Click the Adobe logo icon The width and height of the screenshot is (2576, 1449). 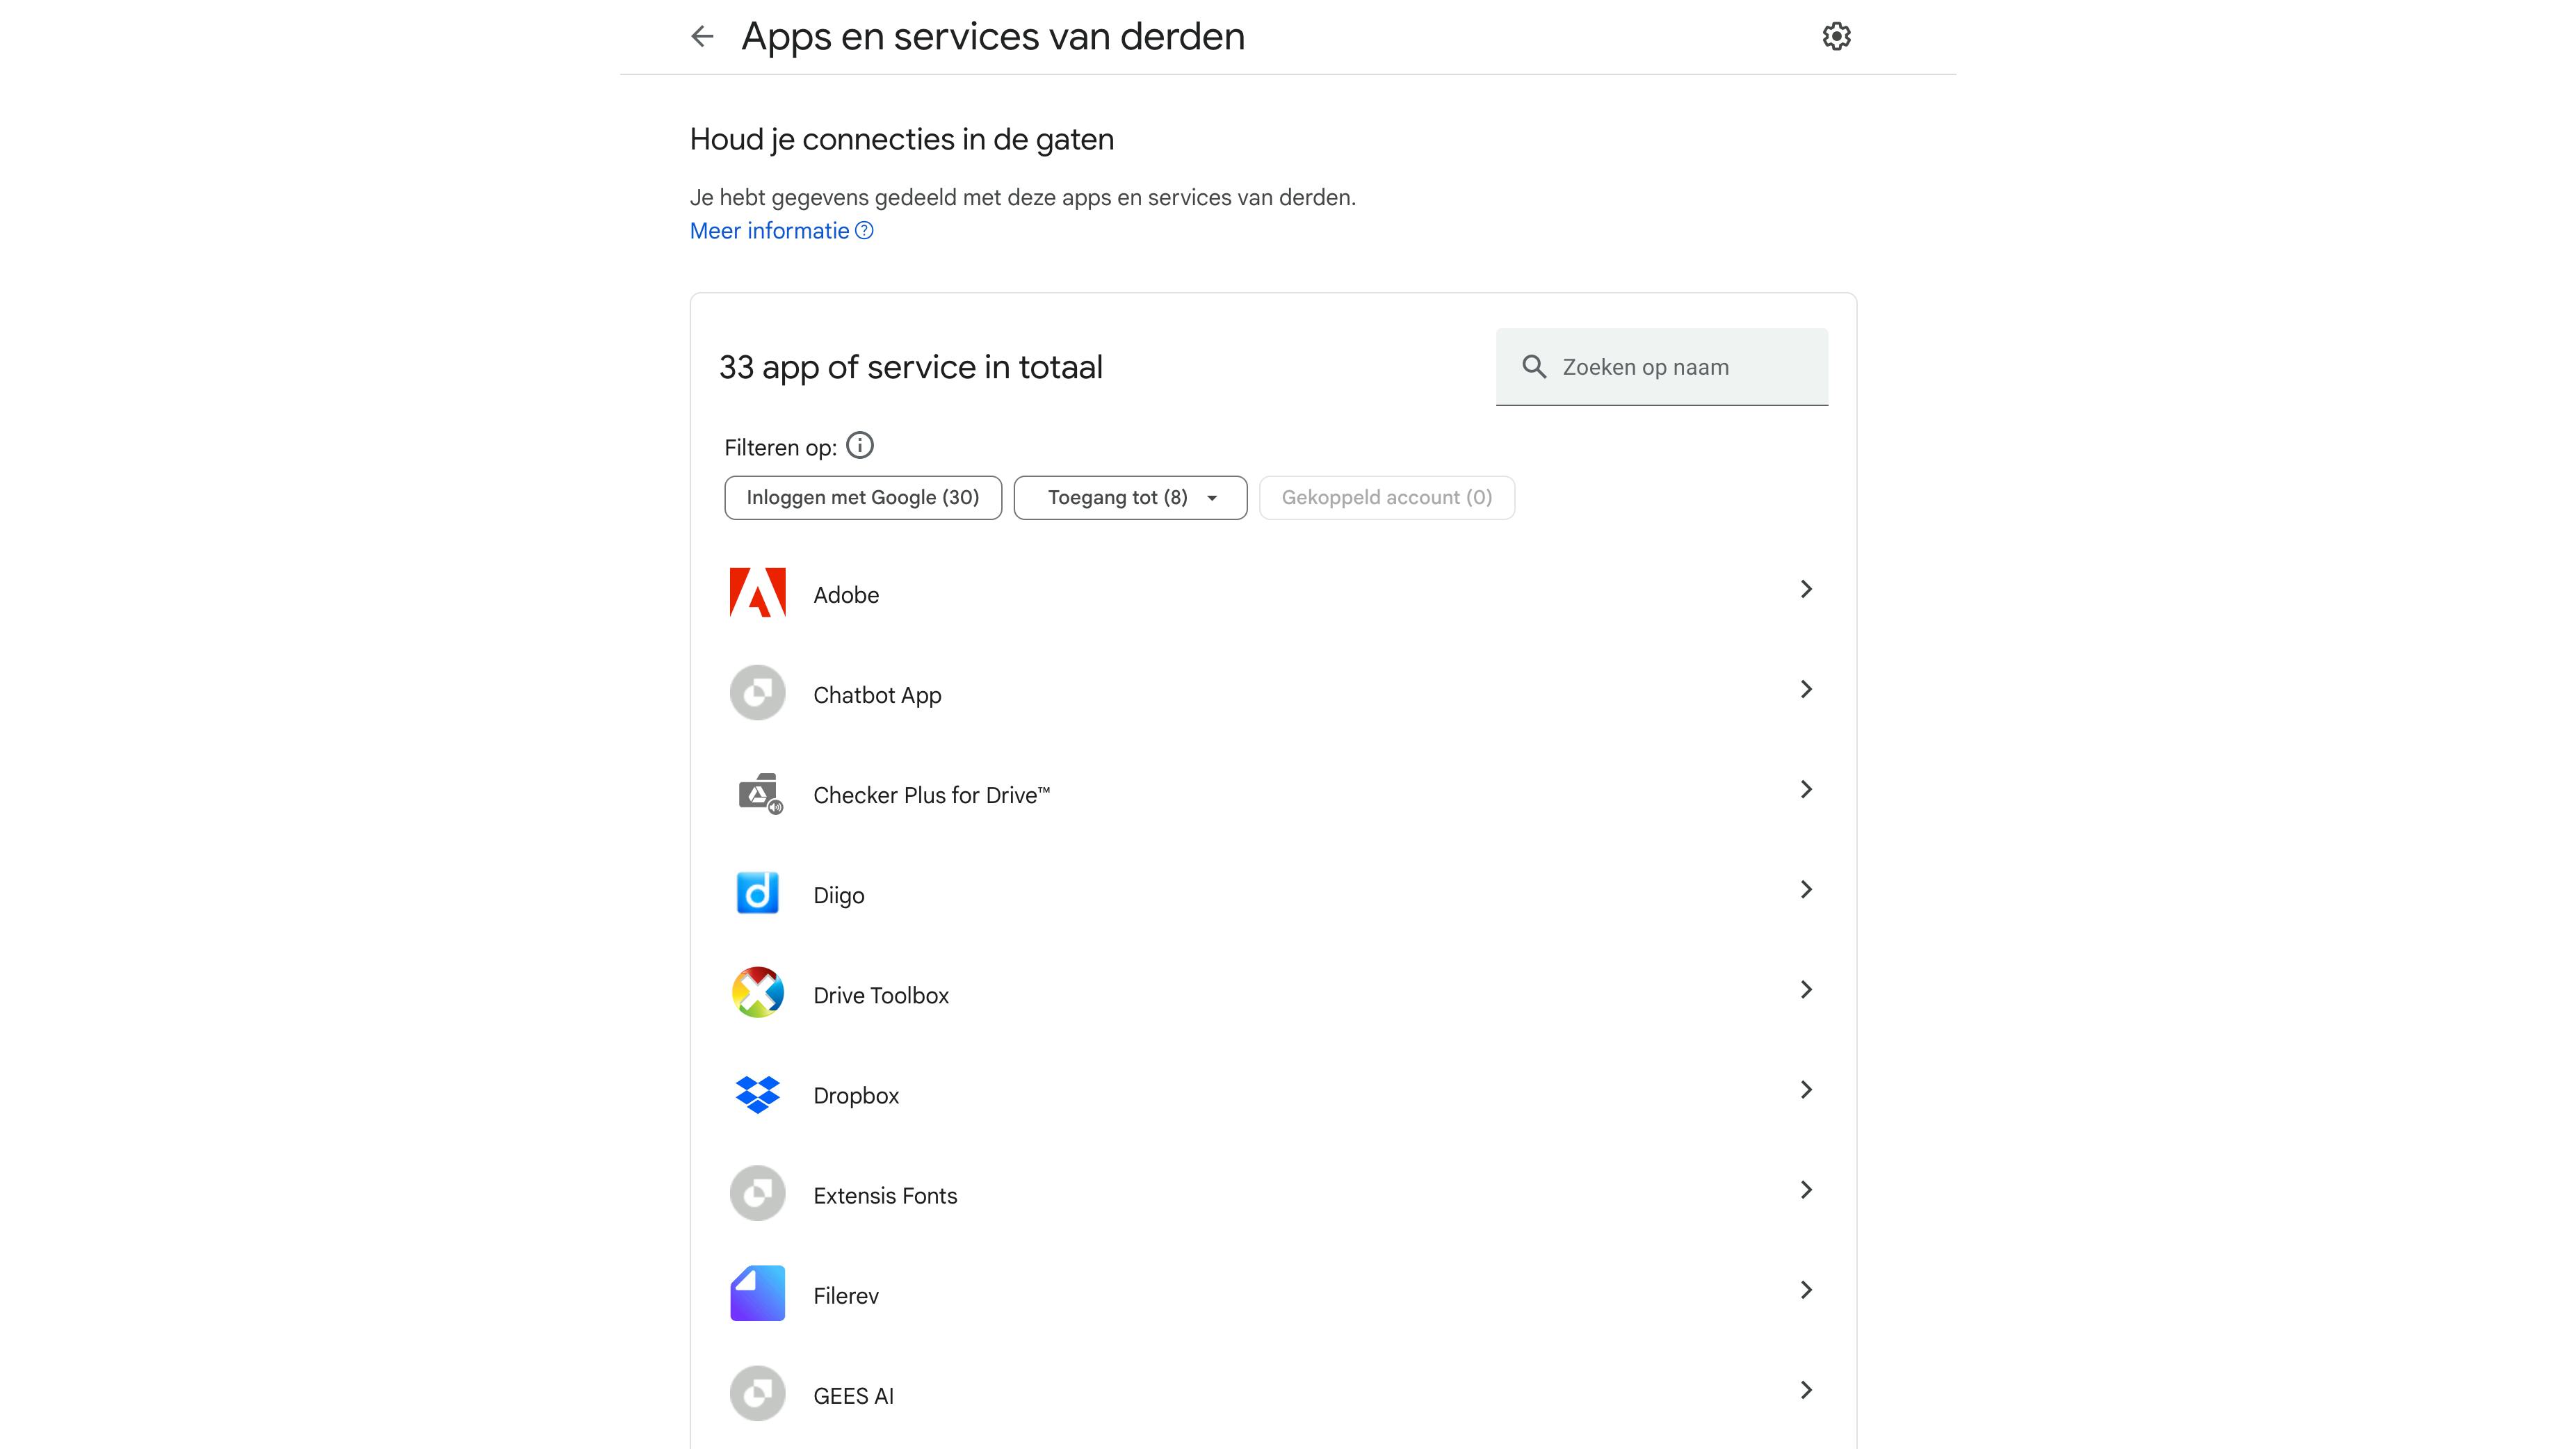757,593
